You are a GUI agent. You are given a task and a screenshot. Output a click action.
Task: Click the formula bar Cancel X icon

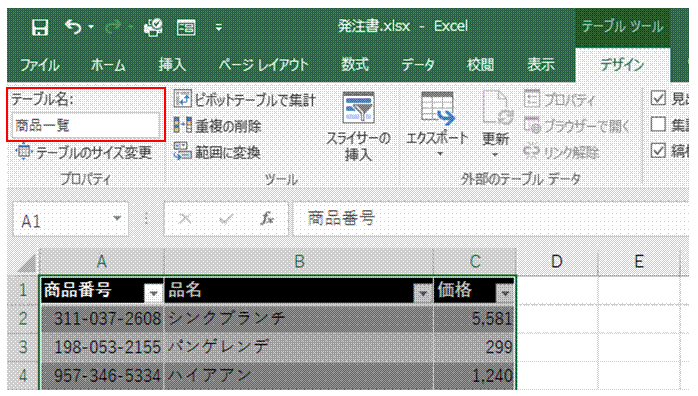[185, 219]
